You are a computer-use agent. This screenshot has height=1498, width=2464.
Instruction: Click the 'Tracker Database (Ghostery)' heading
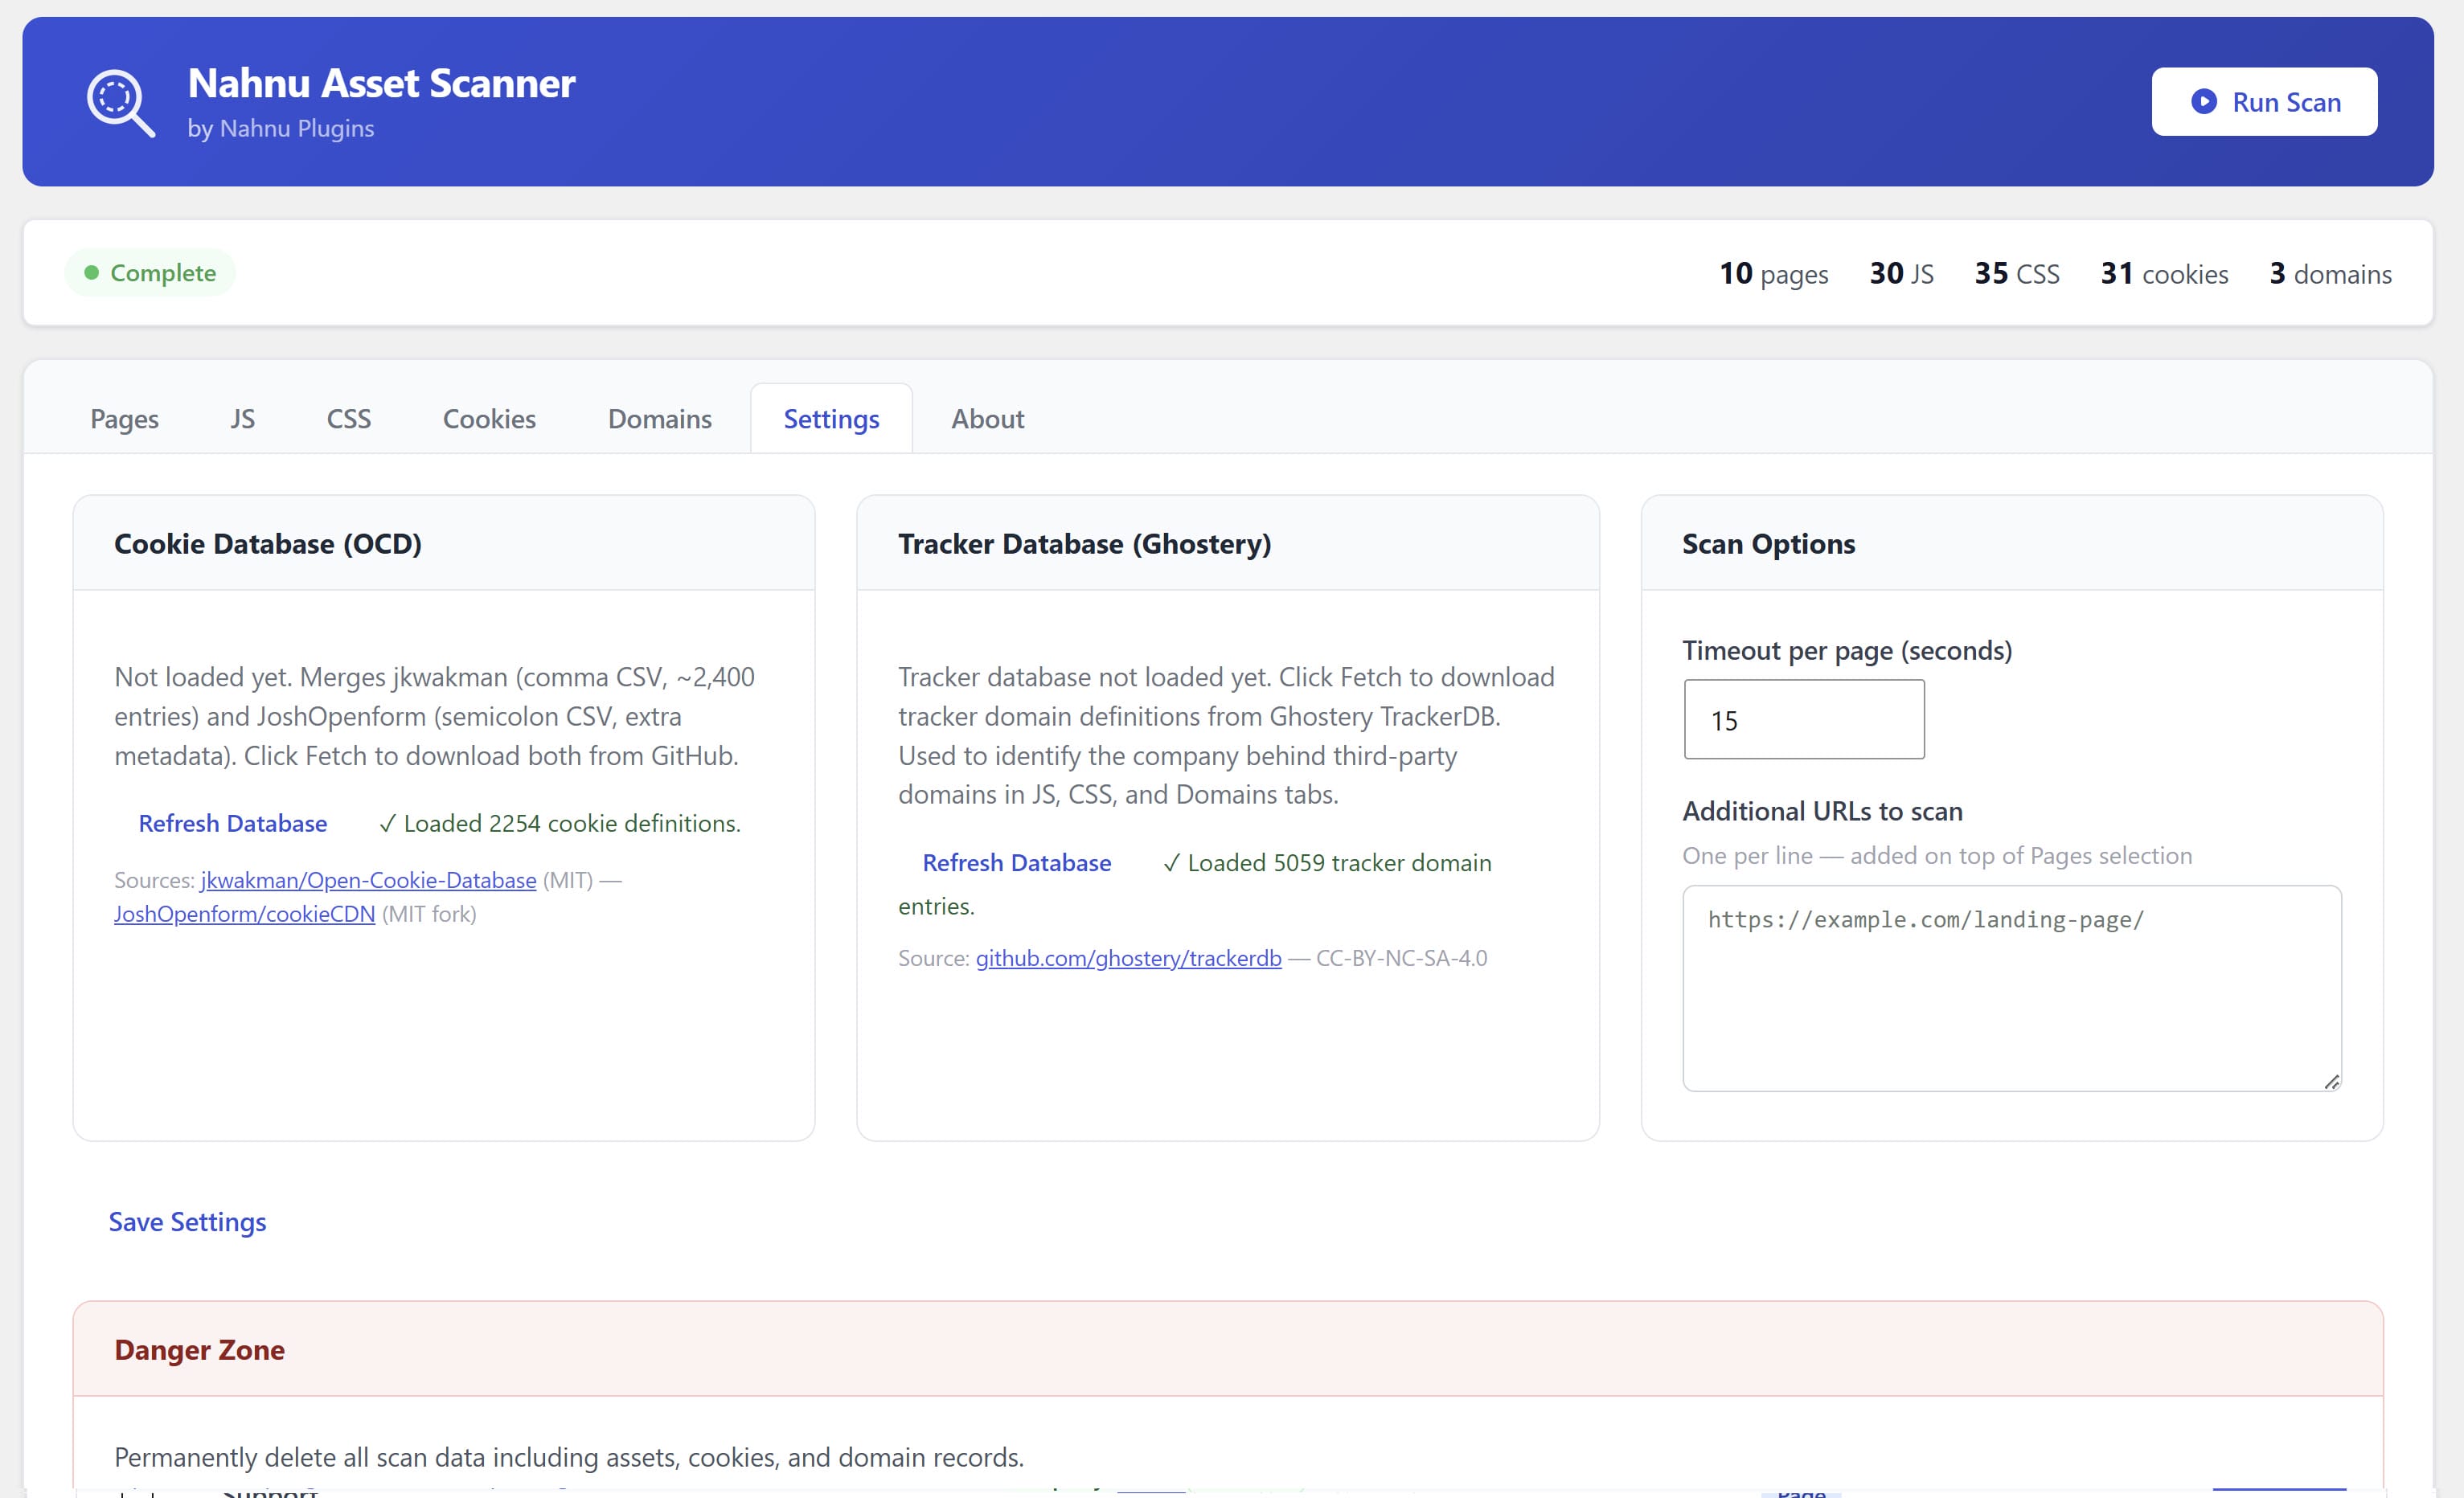pyautogui.click(x=1084, y=544)
